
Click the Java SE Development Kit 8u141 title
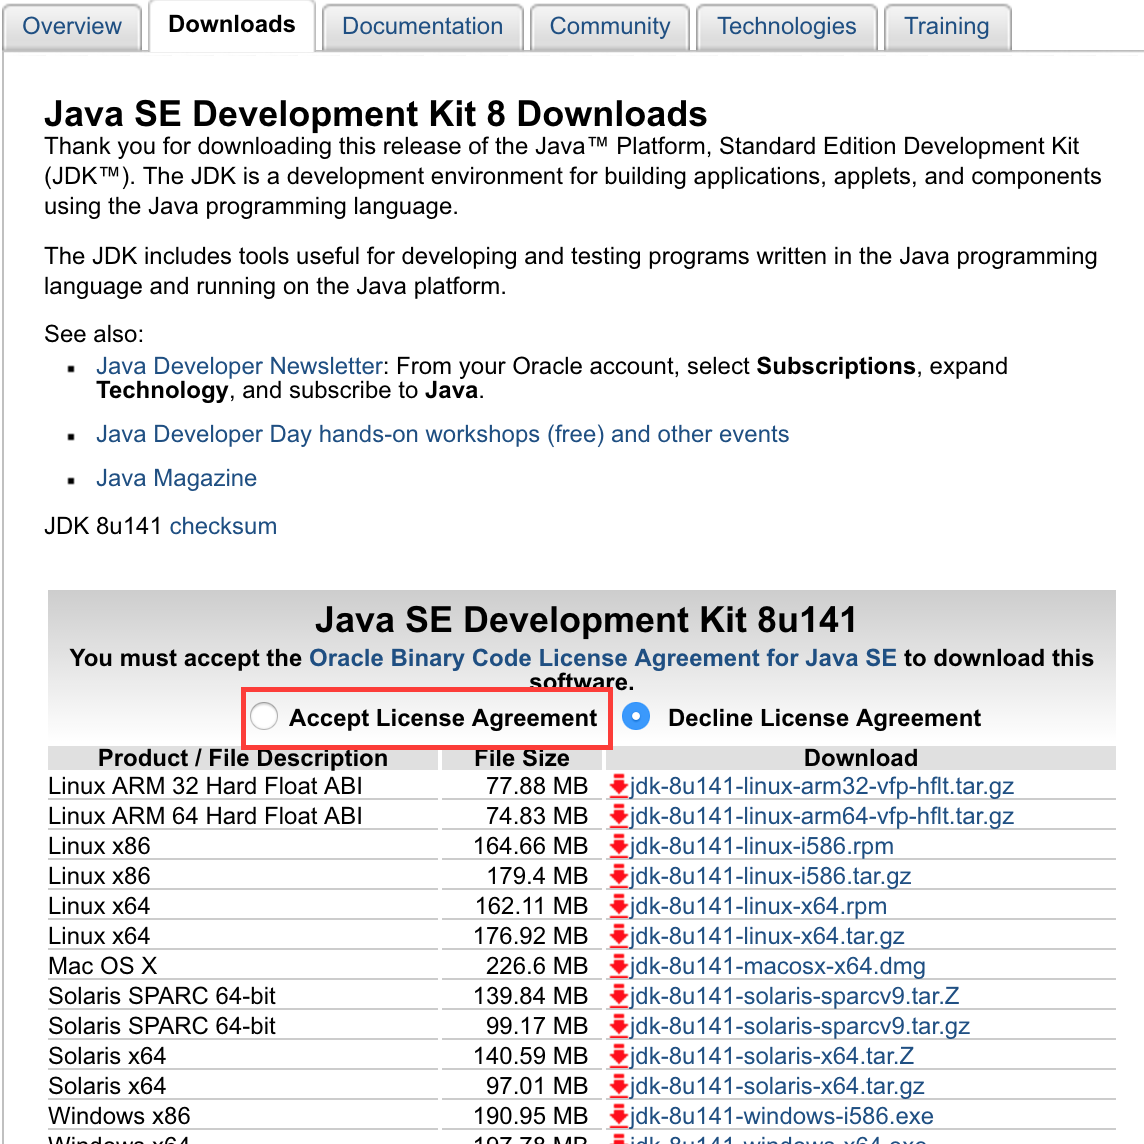click(586, 619)
